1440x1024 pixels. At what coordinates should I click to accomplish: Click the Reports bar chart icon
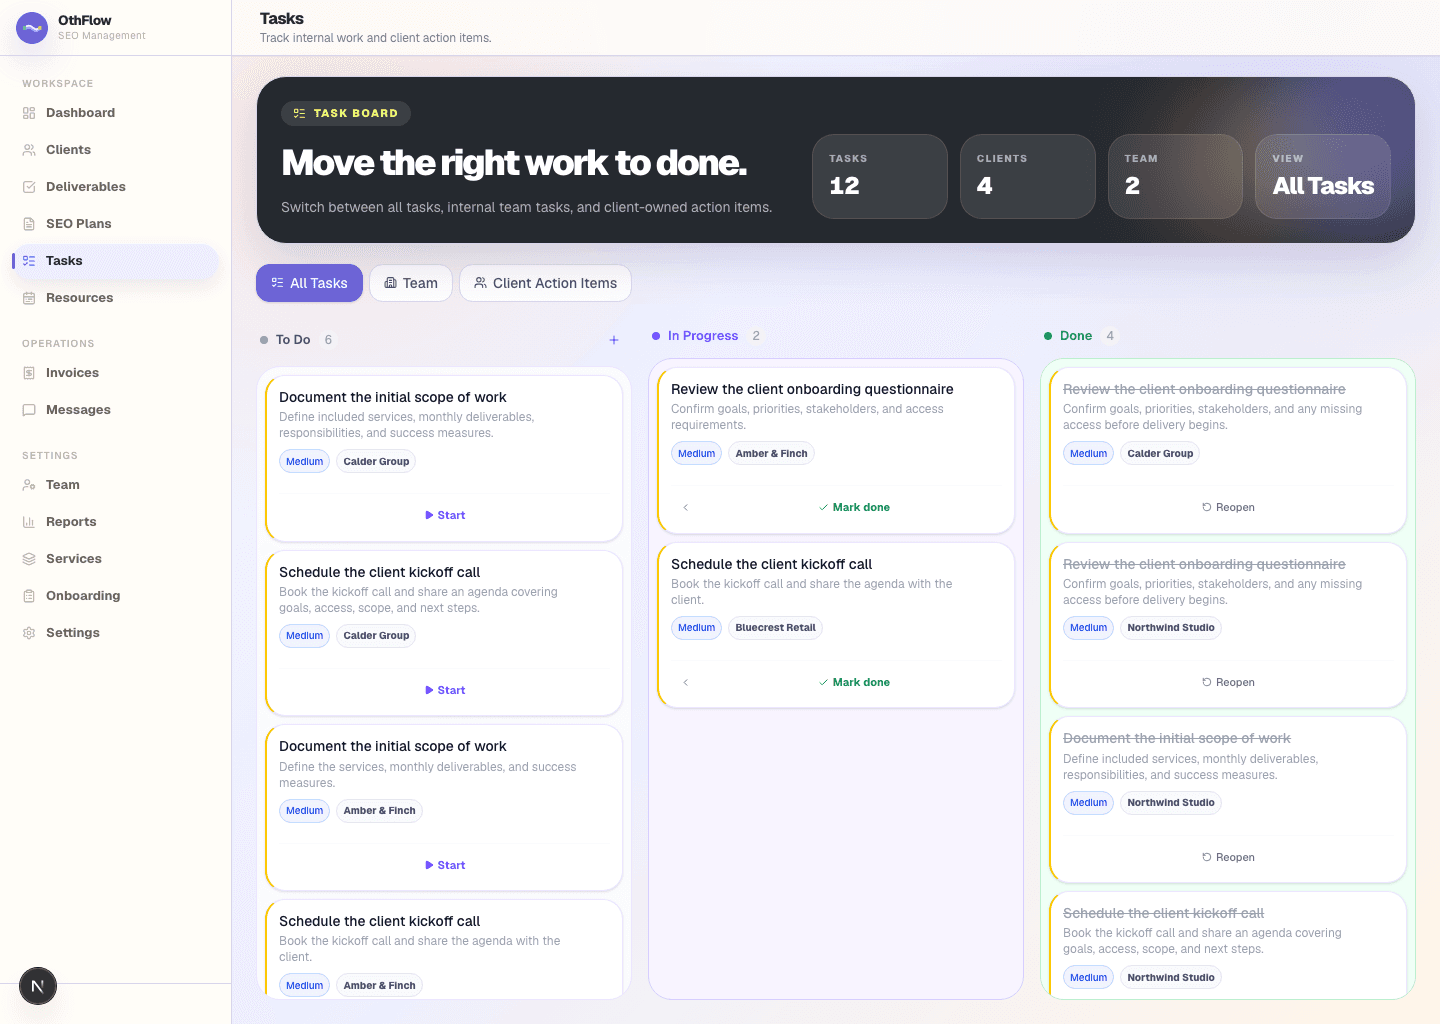[29, 522]
